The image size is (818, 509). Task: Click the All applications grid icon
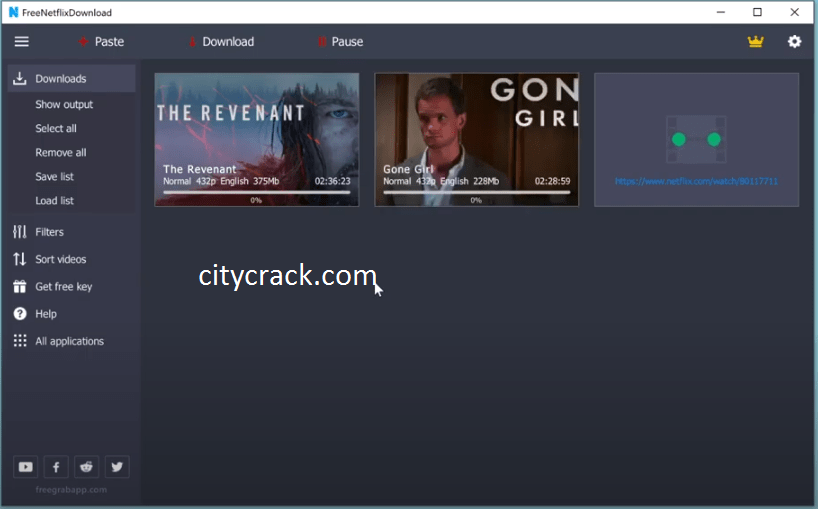tap(20, 341)
